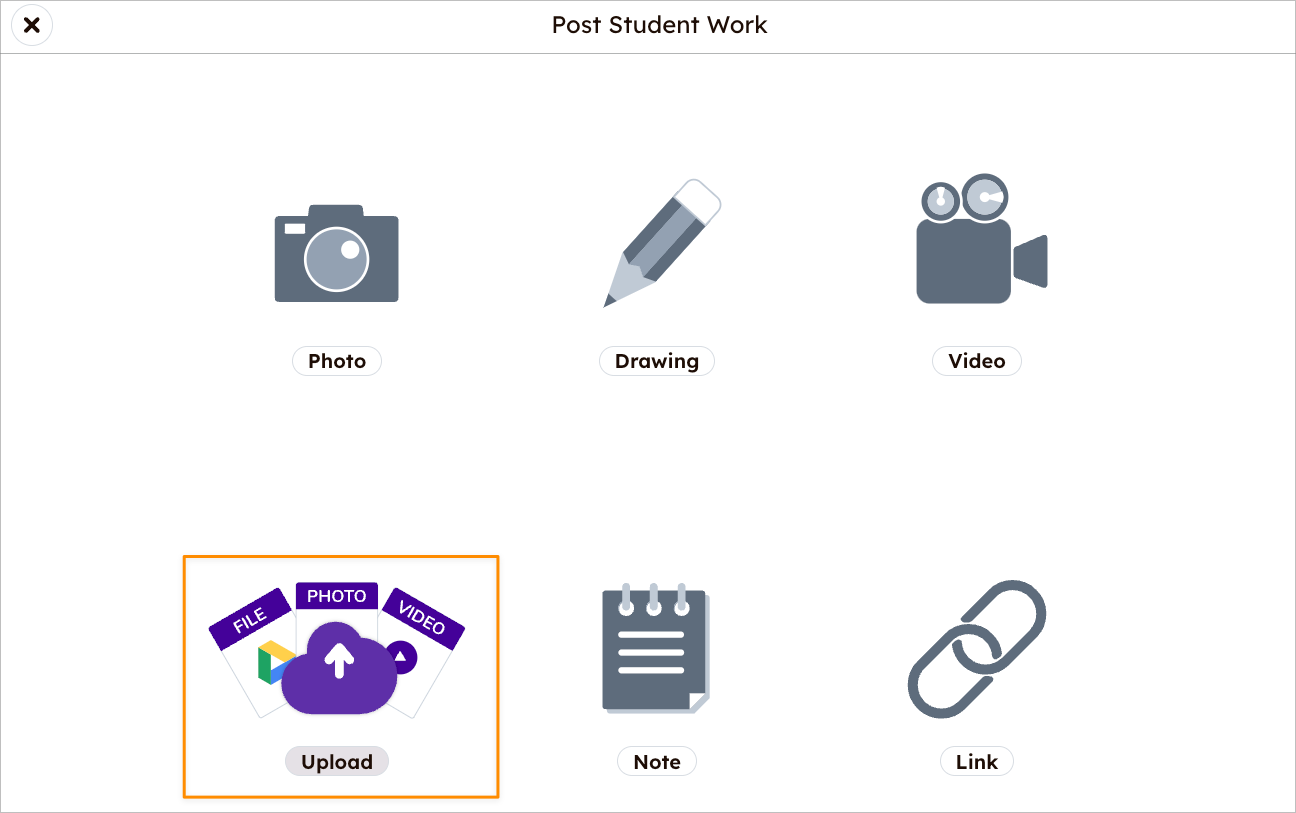Select the Note notepad icon
The height and width of the screenshot is (813, 1296).
point(655,650)
